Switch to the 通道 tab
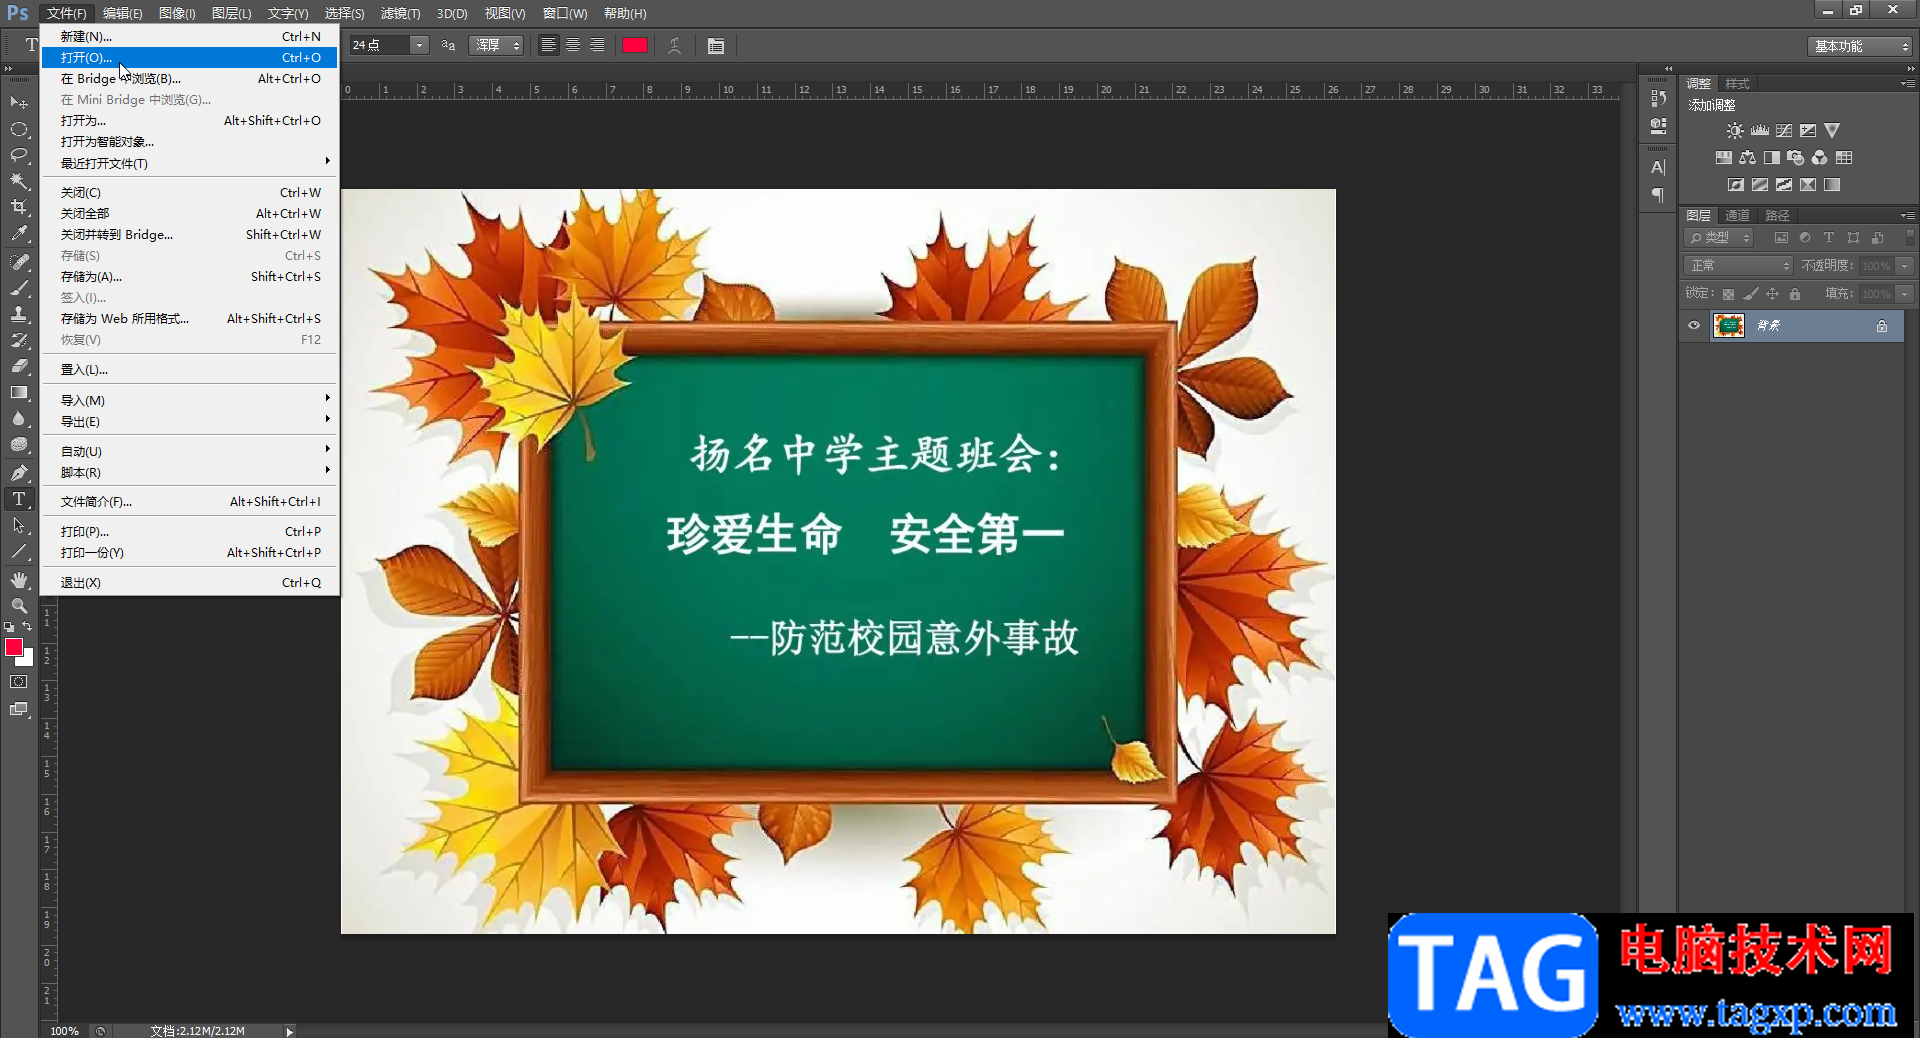 pos(1738,215)
